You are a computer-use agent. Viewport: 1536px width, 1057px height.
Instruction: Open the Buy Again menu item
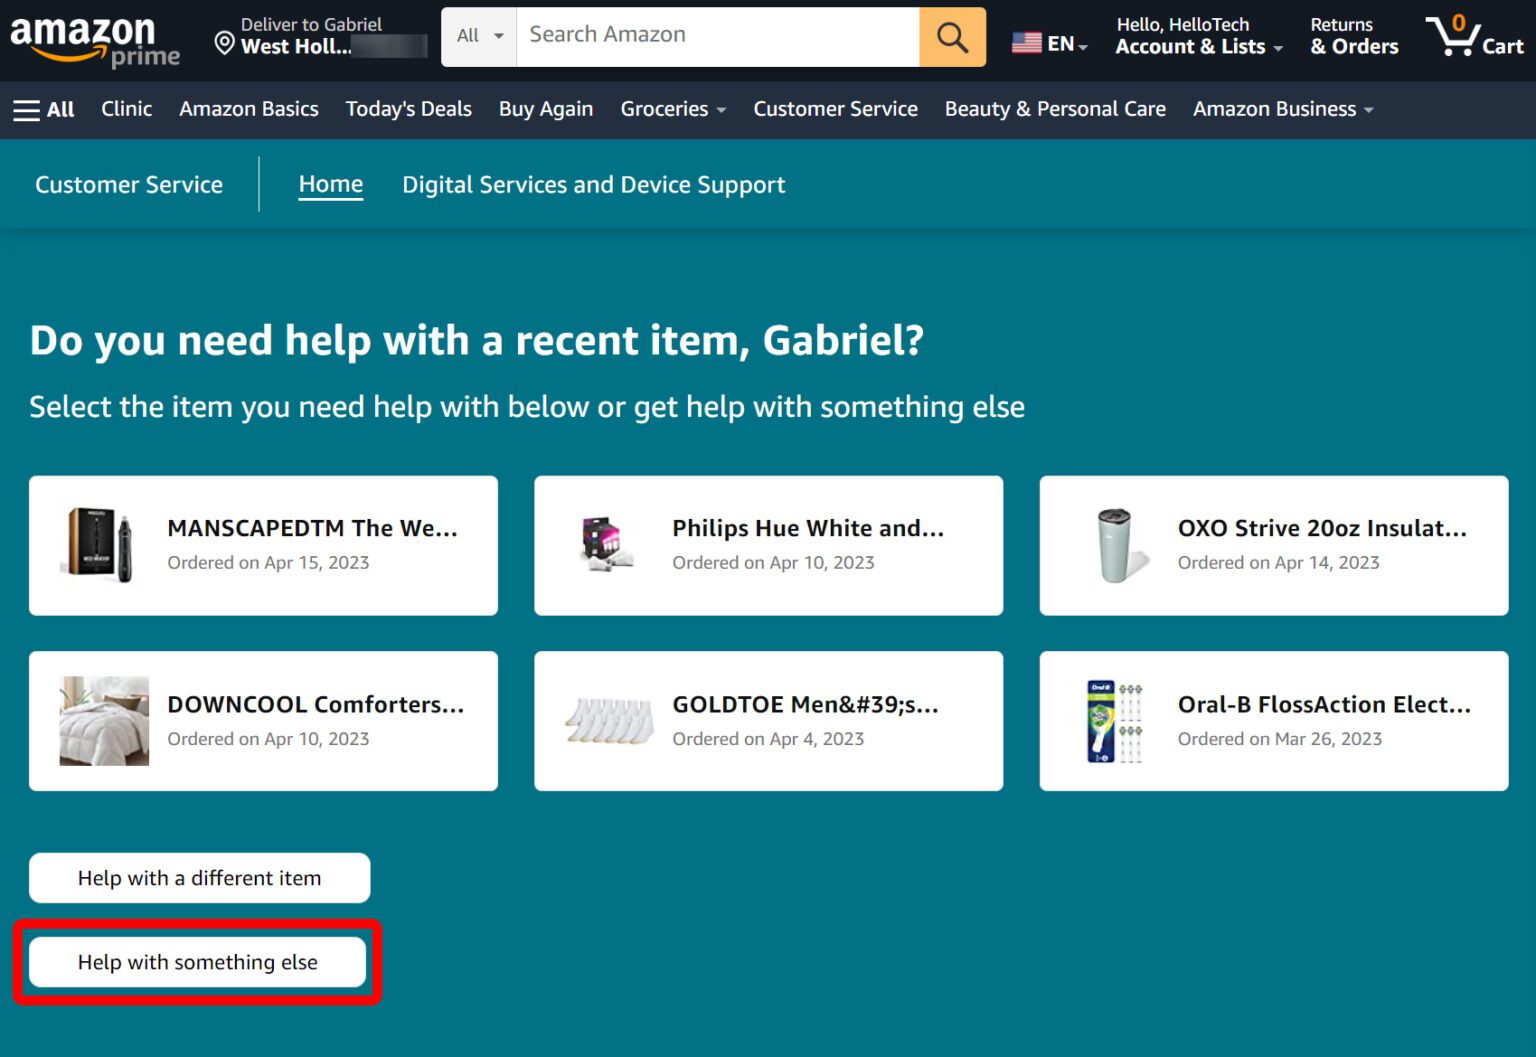click(545, 109)
